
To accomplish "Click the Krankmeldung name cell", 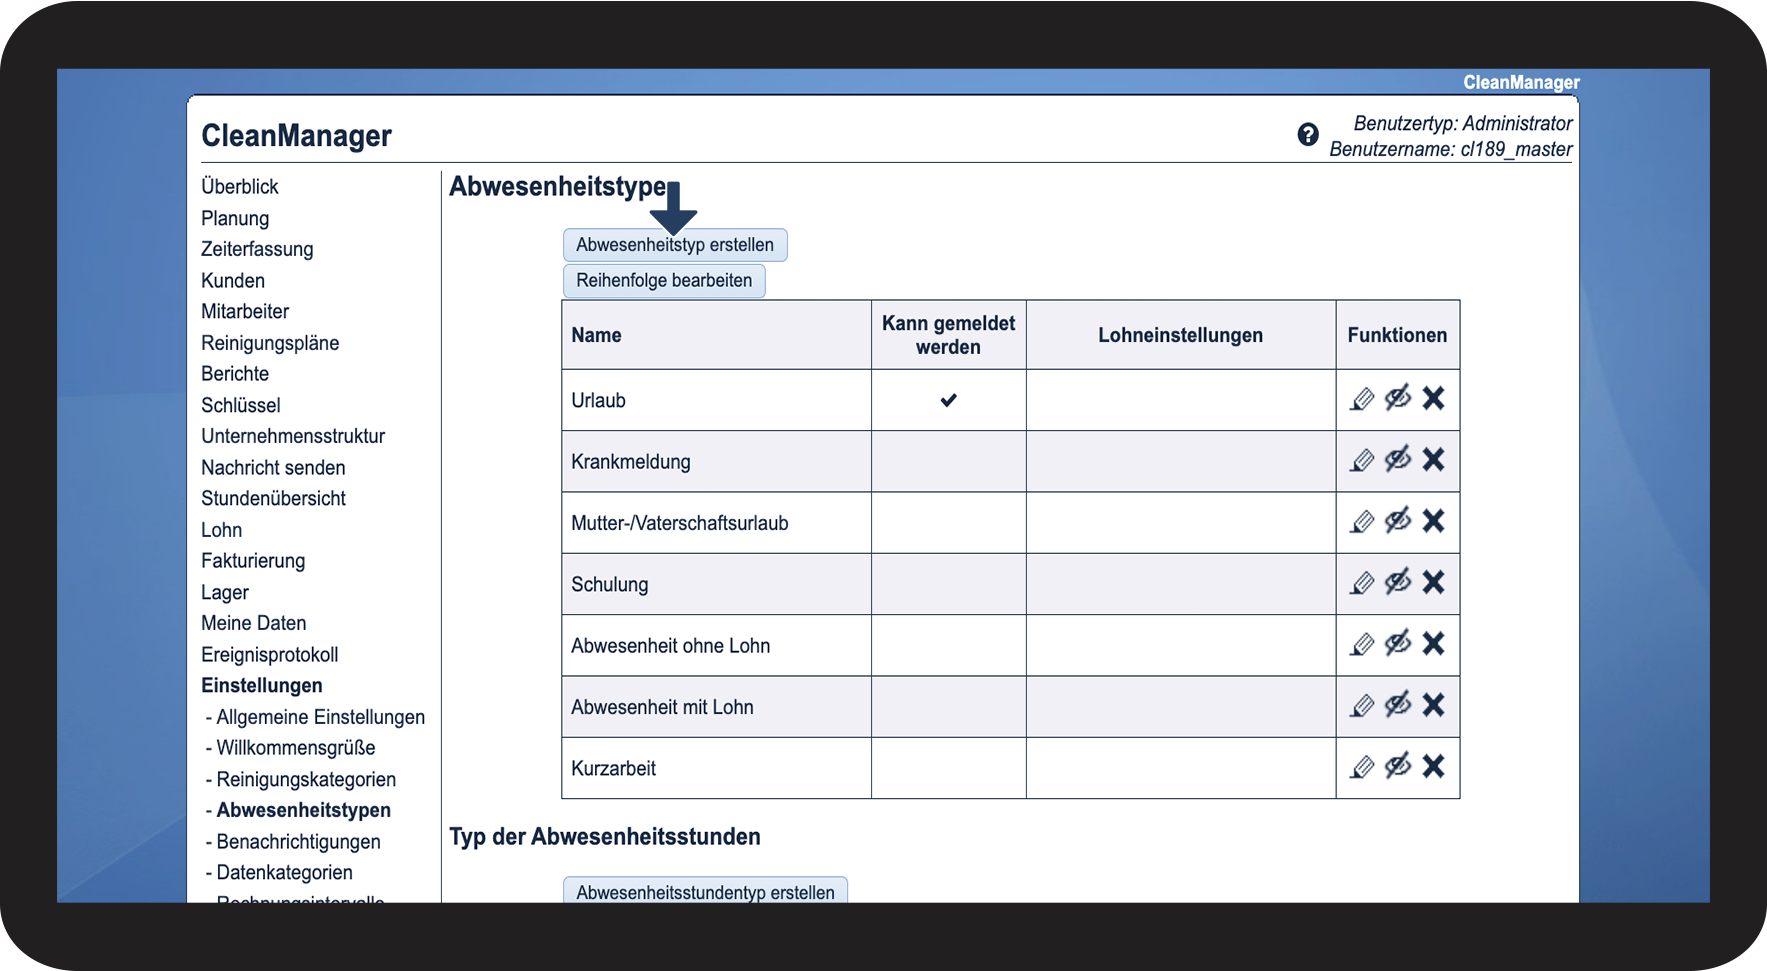I will [716, 461].
